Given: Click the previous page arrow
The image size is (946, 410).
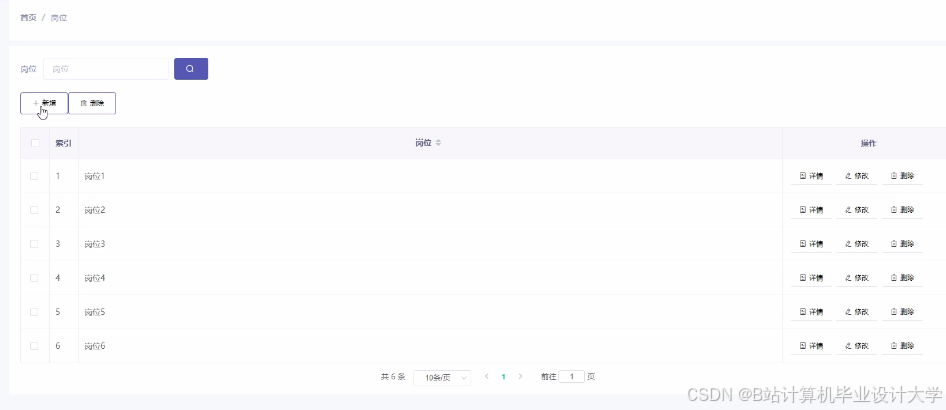Looking at the screenshot, I should pos(487,377).
